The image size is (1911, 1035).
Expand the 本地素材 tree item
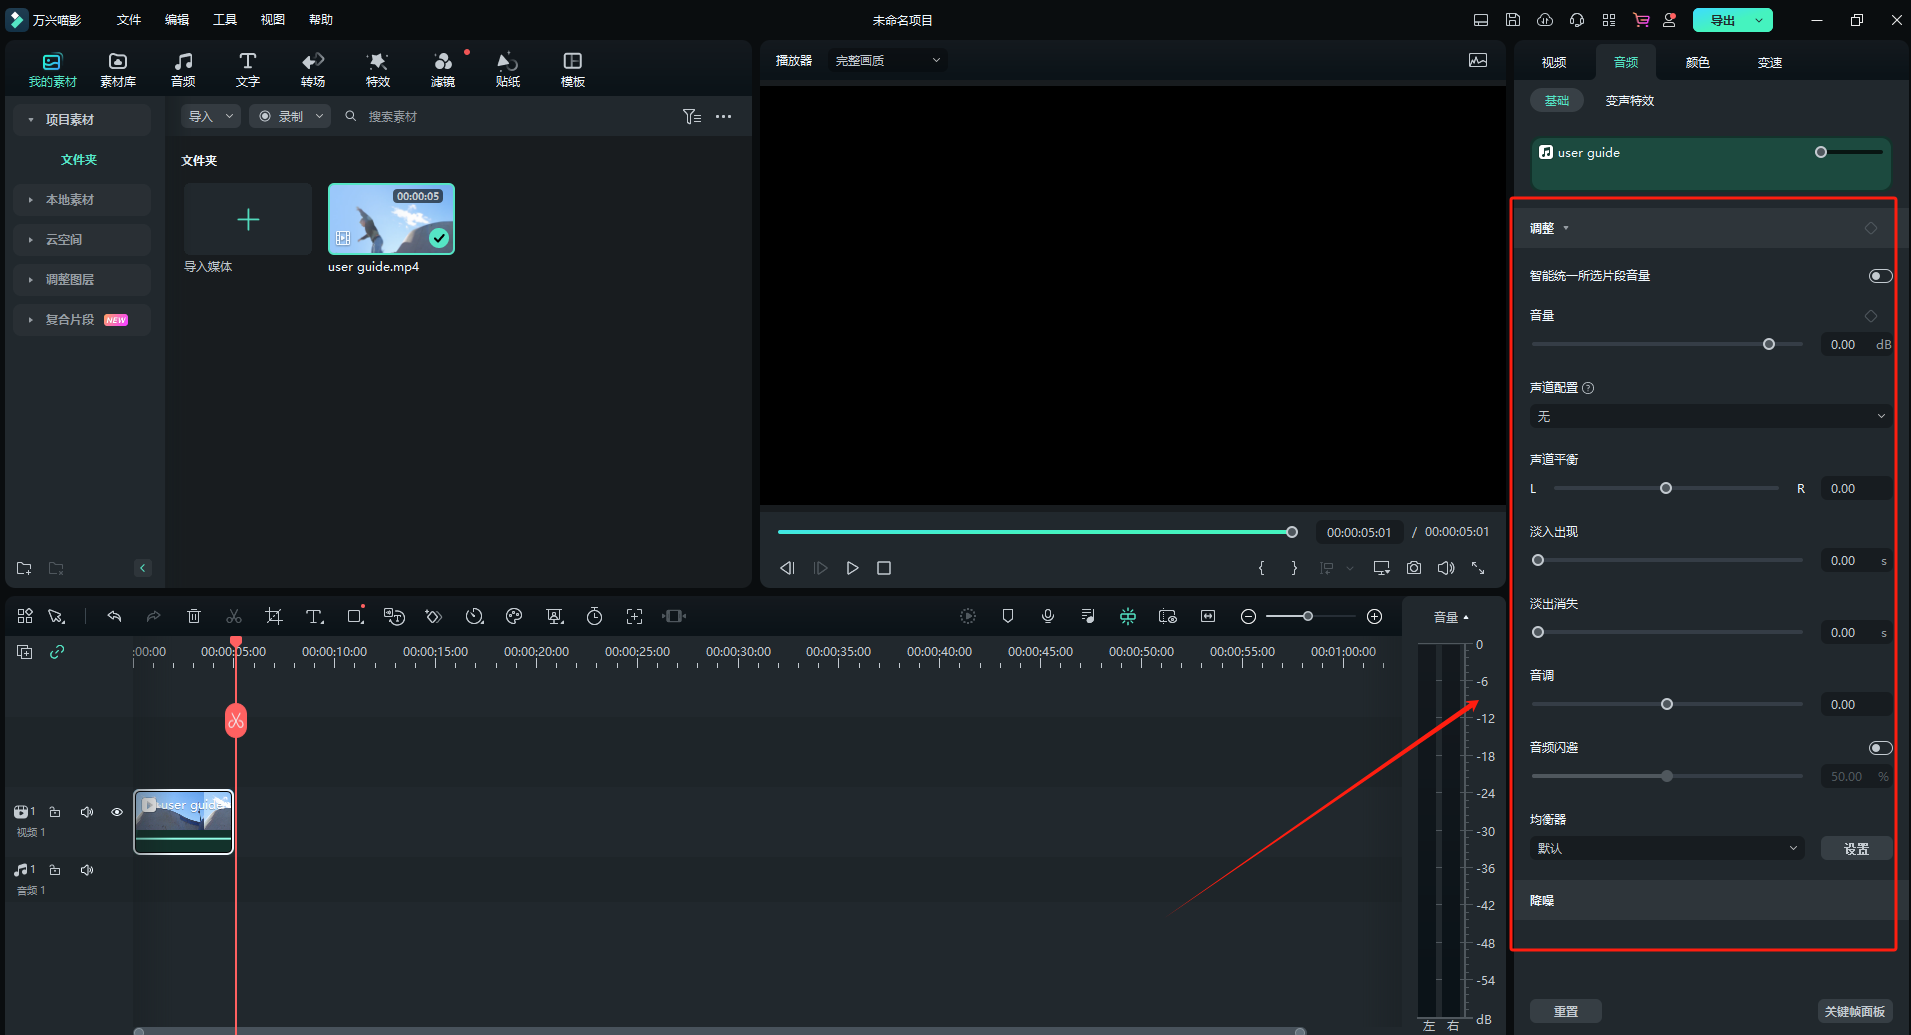pyautogui.click(x=70, y=200)
